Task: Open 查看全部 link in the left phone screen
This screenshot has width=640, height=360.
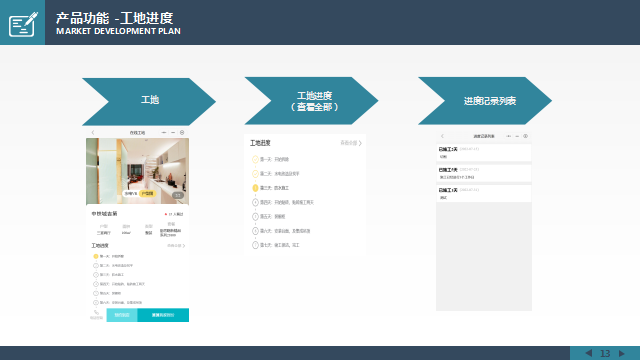Action: tap(174, 246)
